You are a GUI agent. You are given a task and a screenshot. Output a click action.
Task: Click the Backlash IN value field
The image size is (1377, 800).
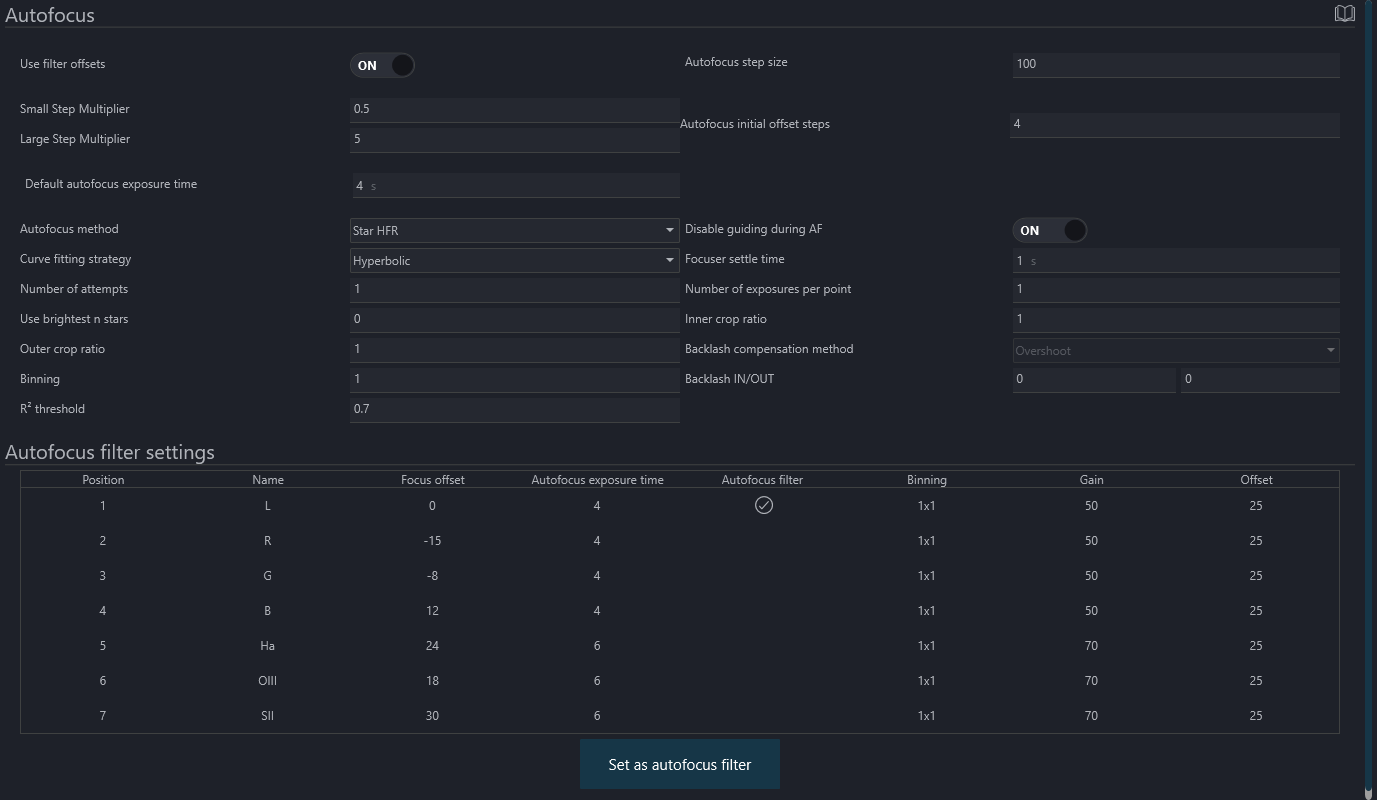(1094, 379)
